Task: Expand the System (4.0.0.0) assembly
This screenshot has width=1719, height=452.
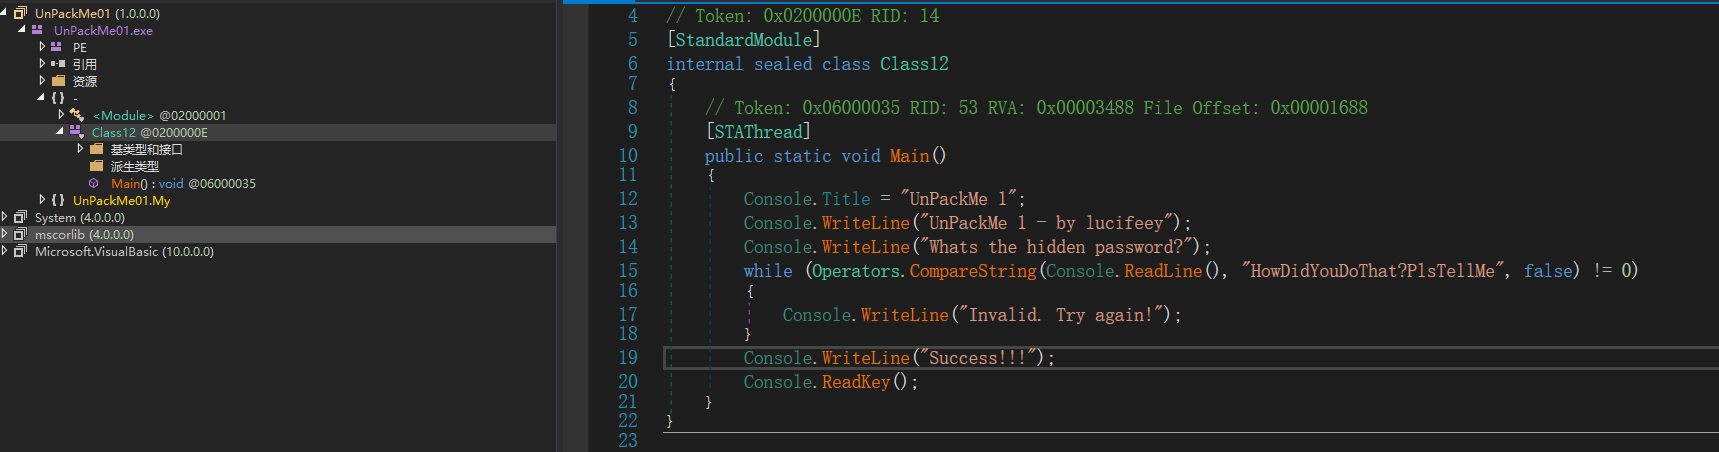Action: point(4,217)
